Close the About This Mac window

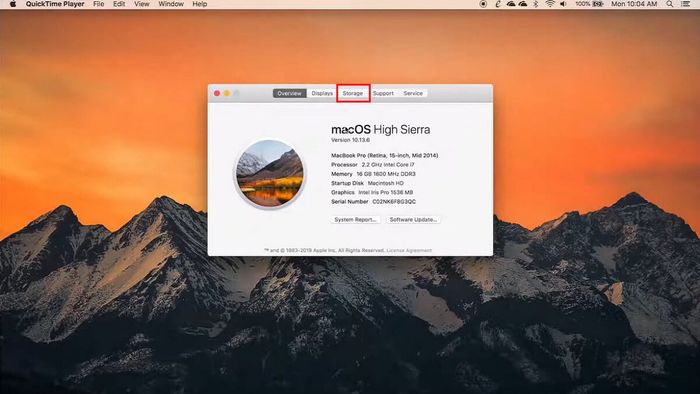(217, 93)
